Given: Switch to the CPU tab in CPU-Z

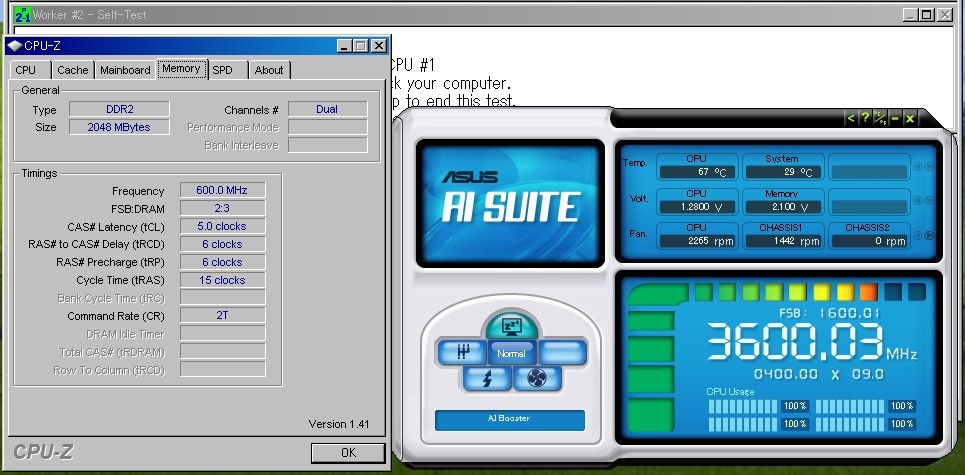Looking at the screenshot, I should [26, 70].
